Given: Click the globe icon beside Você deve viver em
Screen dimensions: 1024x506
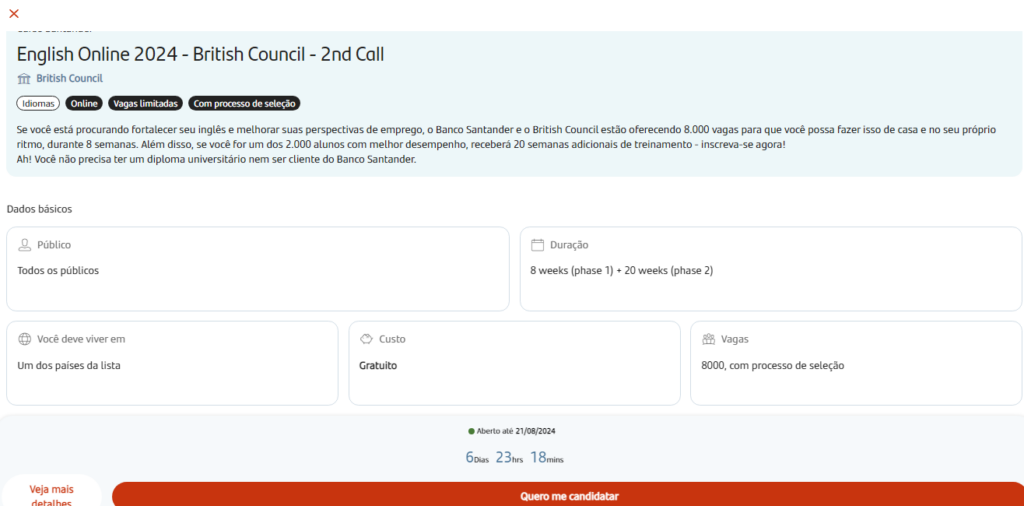Looking at the screenshot, I should (x=25, y=340).
